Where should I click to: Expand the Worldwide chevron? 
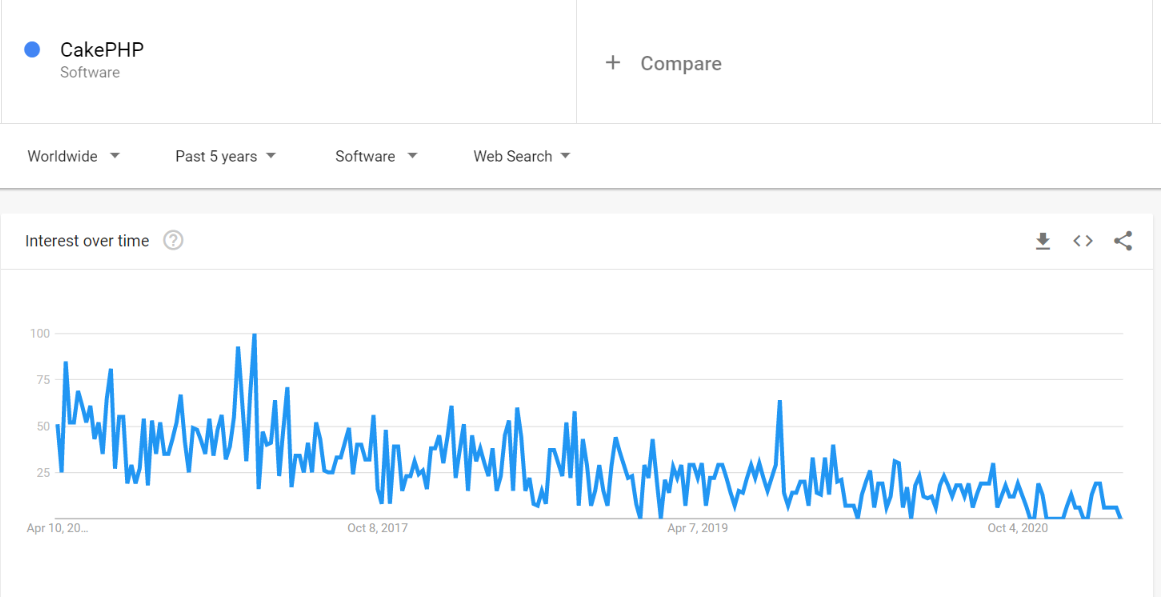(x=115, y=156)
